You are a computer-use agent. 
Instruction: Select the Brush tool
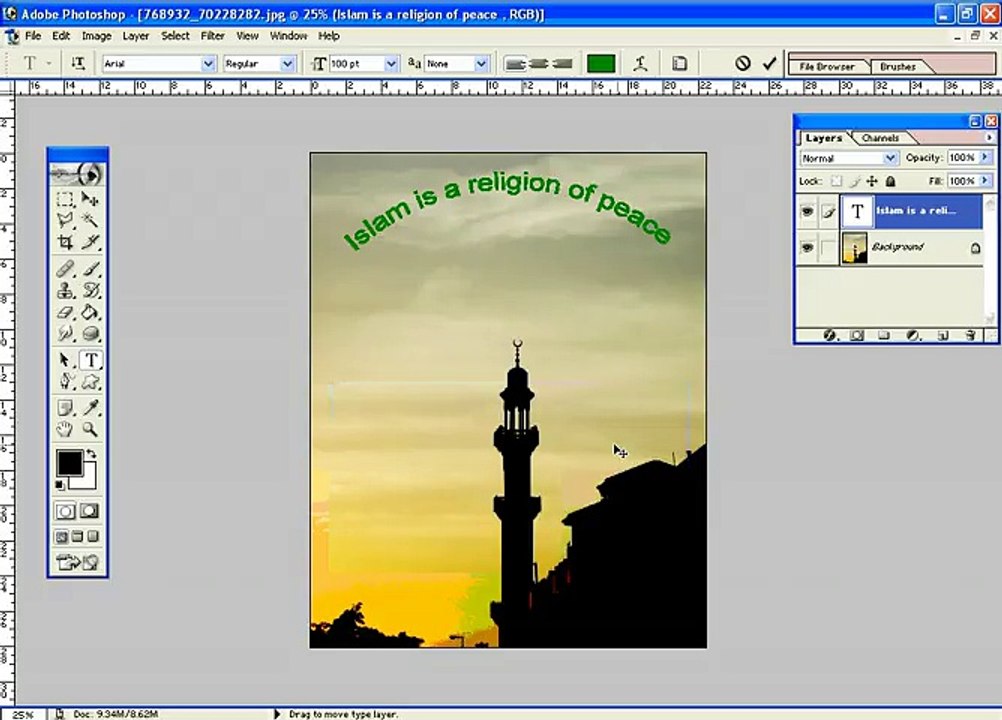pyautogui.click(x=90, y=269)
